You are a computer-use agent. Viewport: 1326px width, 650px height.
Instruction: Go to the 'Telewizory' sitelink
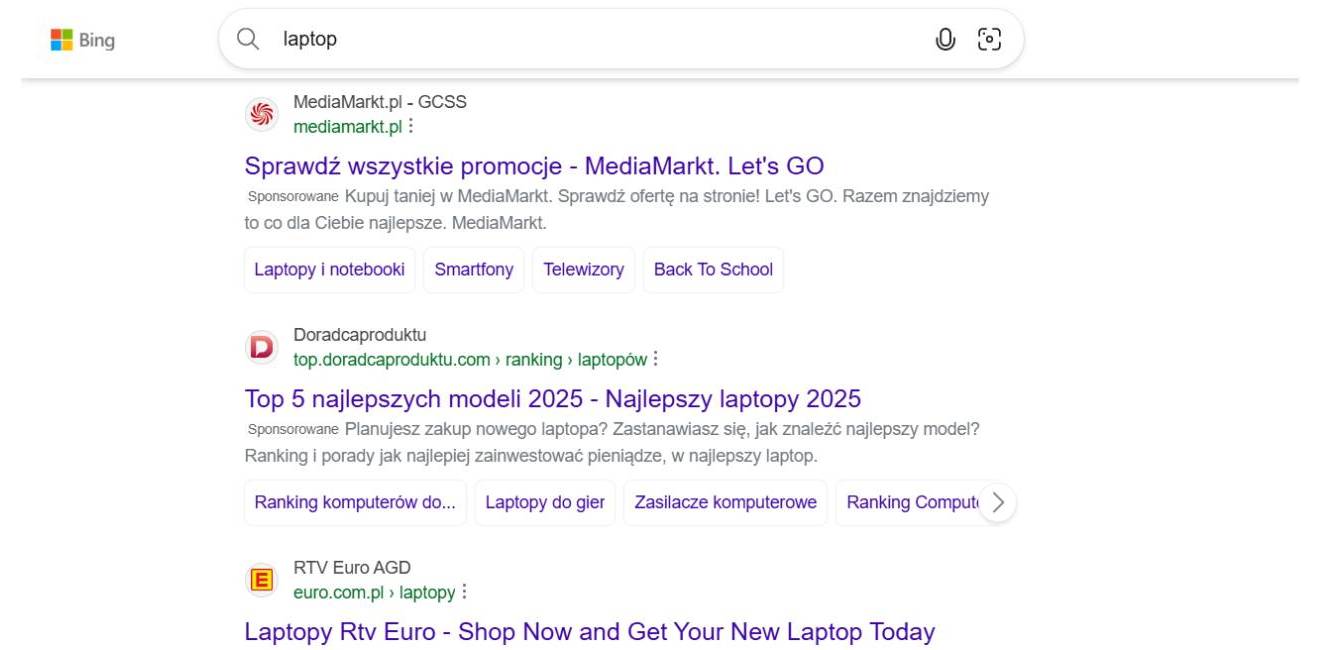pos(583,270)
